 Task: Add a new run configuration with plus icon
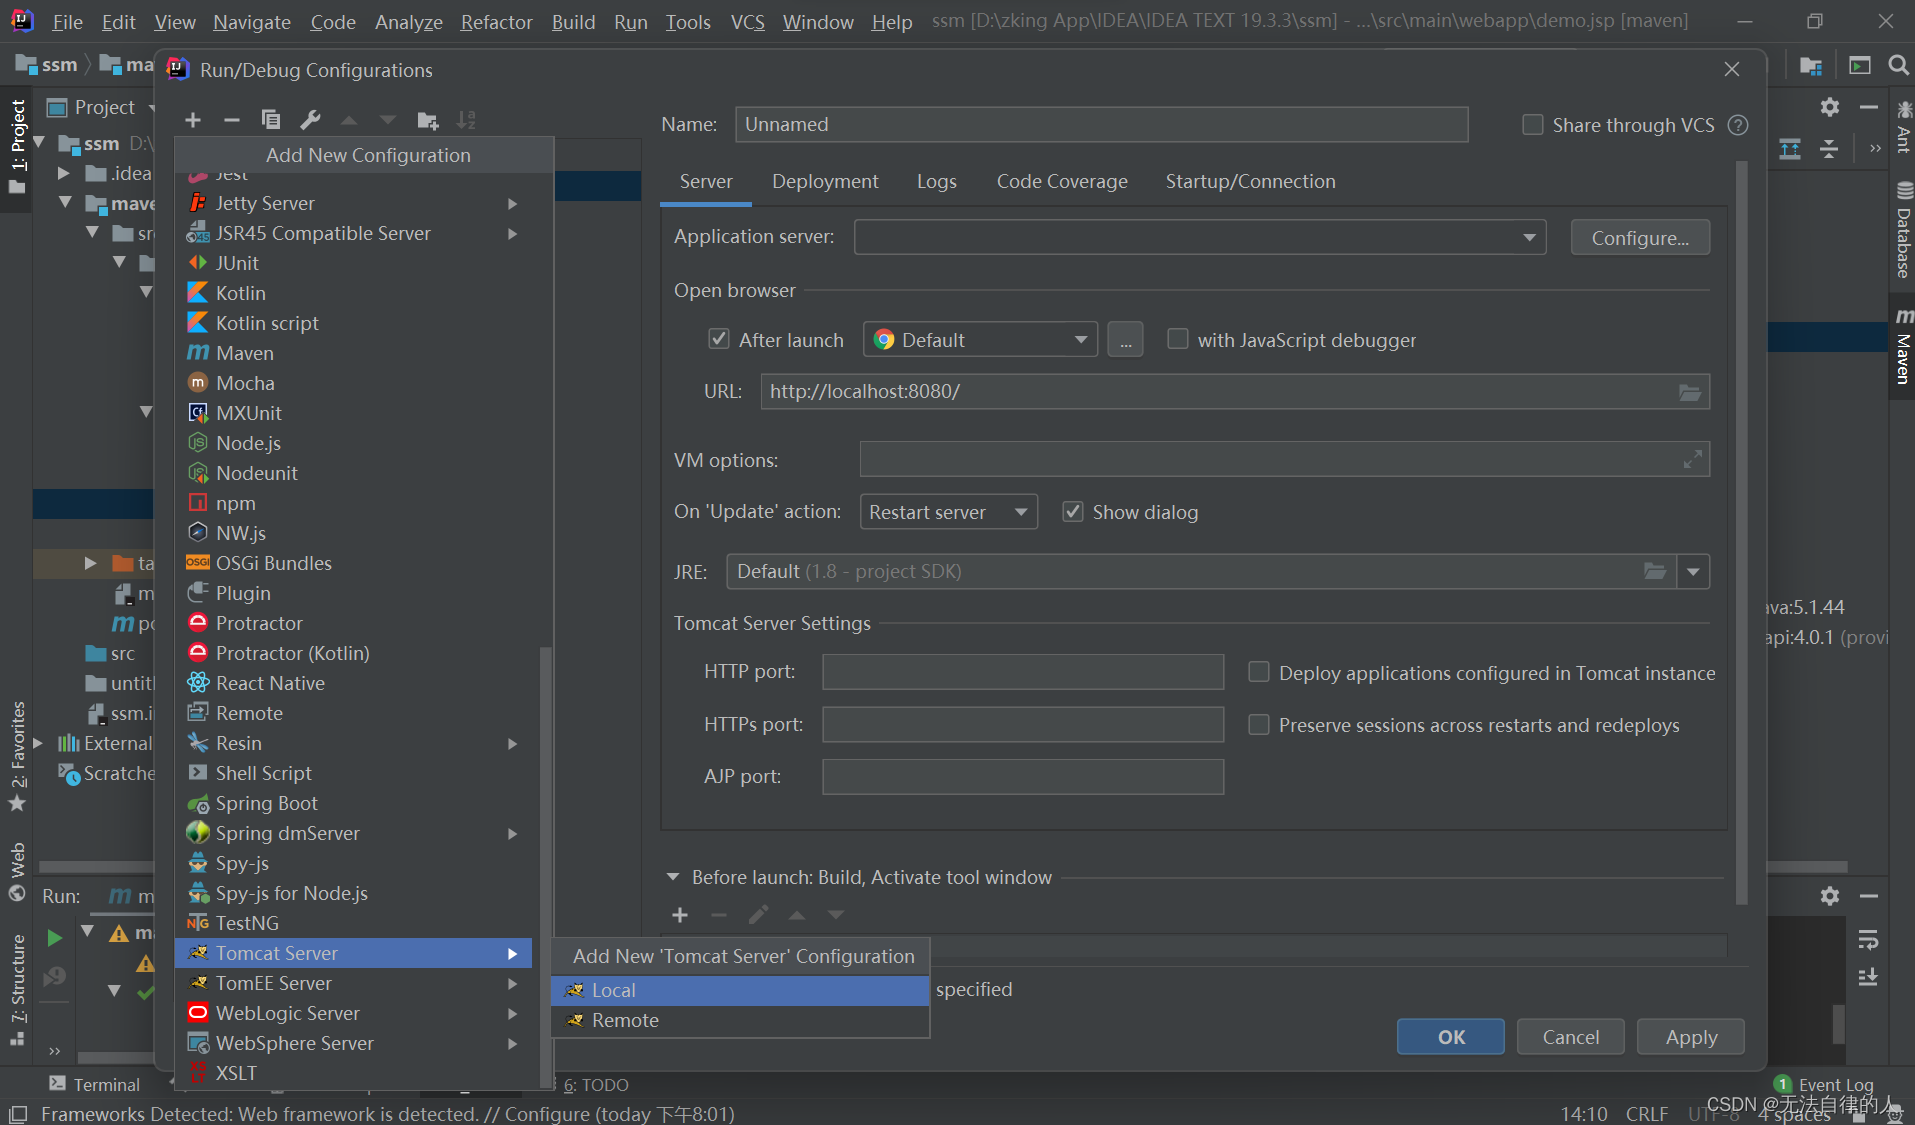(x=192, y=120)
